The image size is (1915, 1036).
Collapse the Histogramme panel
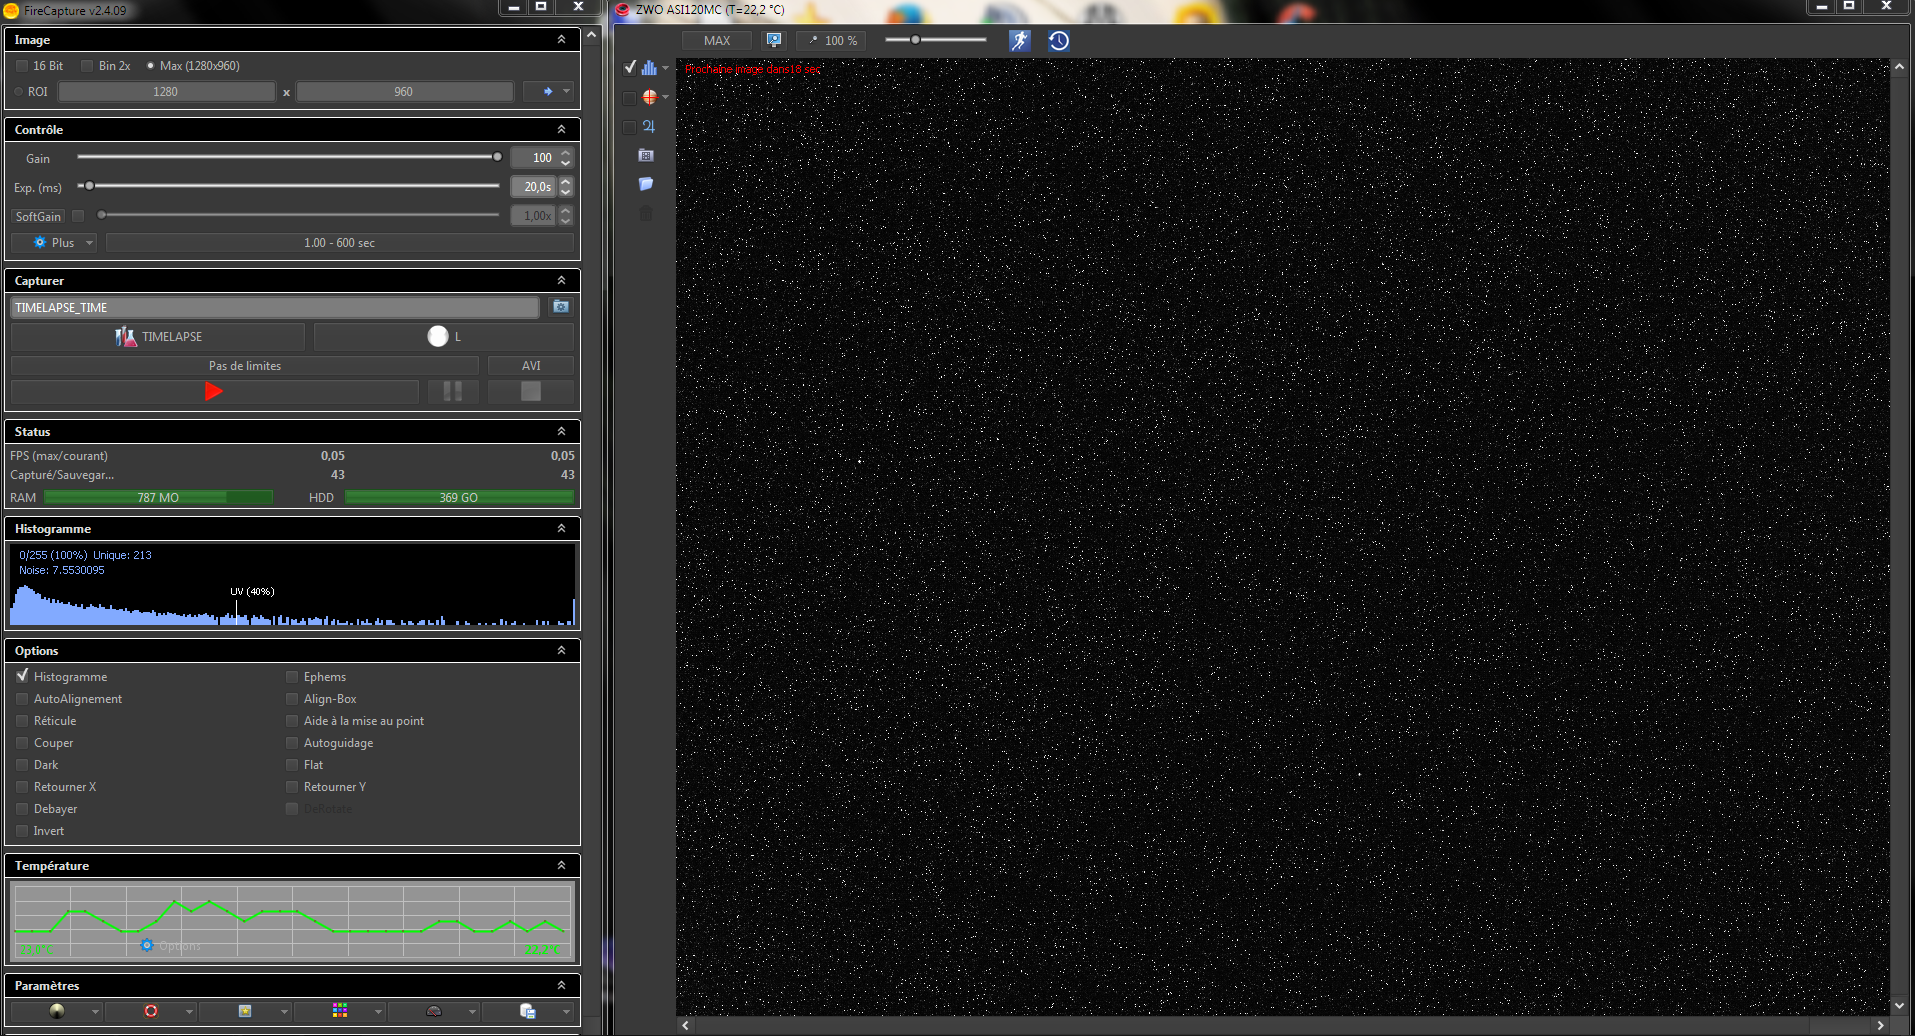(561, 529)
